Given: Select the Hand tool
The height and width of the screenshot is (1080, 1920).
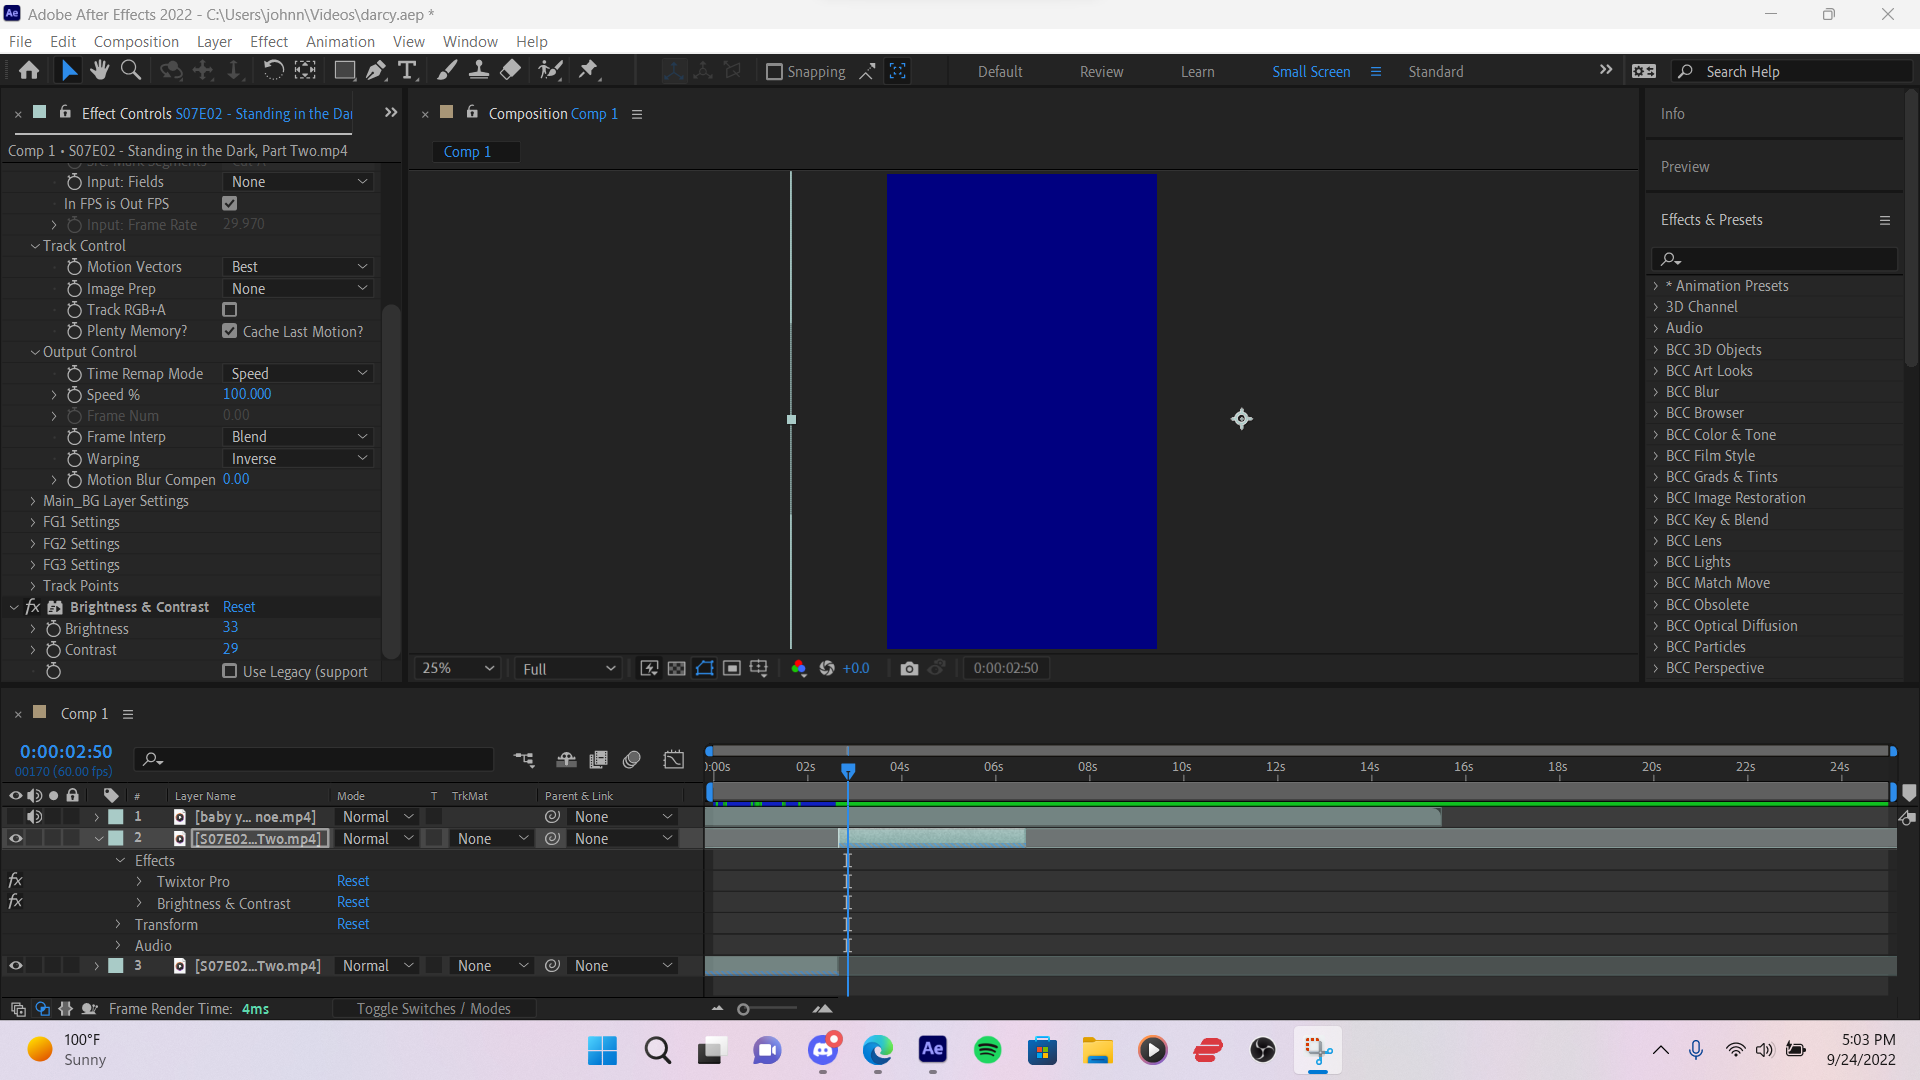Looking at the screenshot, I should point(99,70).
